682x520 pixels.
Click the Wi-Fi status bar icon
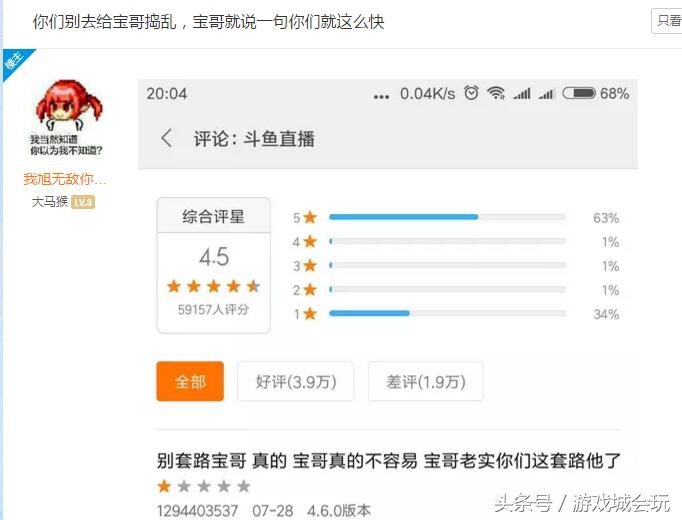(x=496, y=93)
